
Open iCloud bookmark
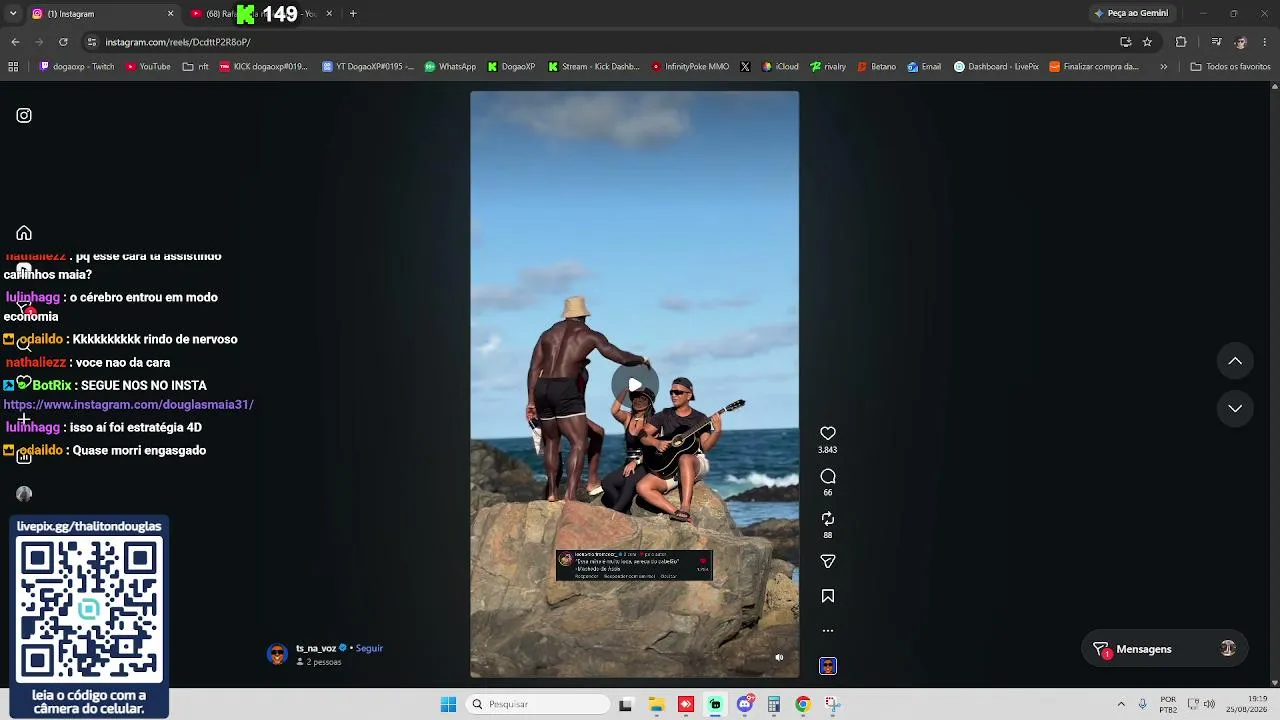point(780,67)
